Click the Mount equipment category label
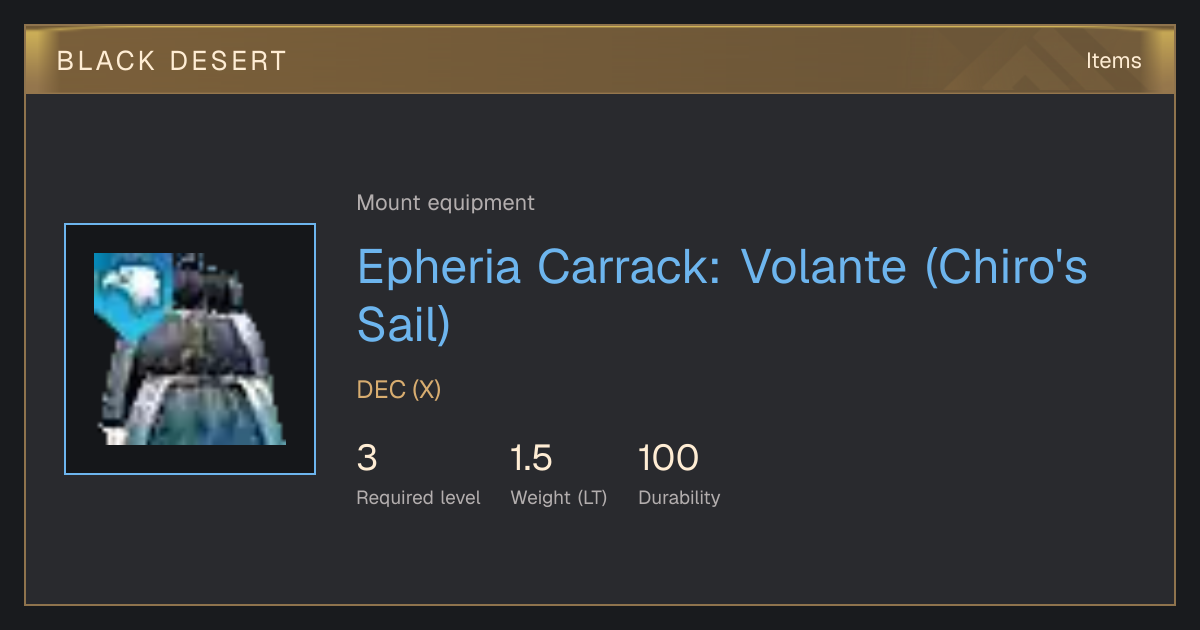 pyautogui.click(x=445, y=203)
